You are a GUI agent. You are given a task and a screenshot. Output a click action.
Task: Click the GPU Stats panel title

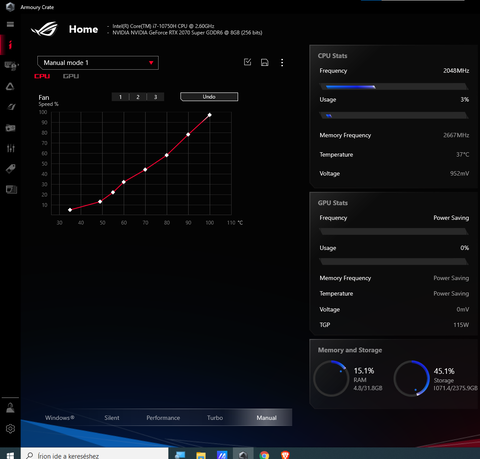coord(333,203)
